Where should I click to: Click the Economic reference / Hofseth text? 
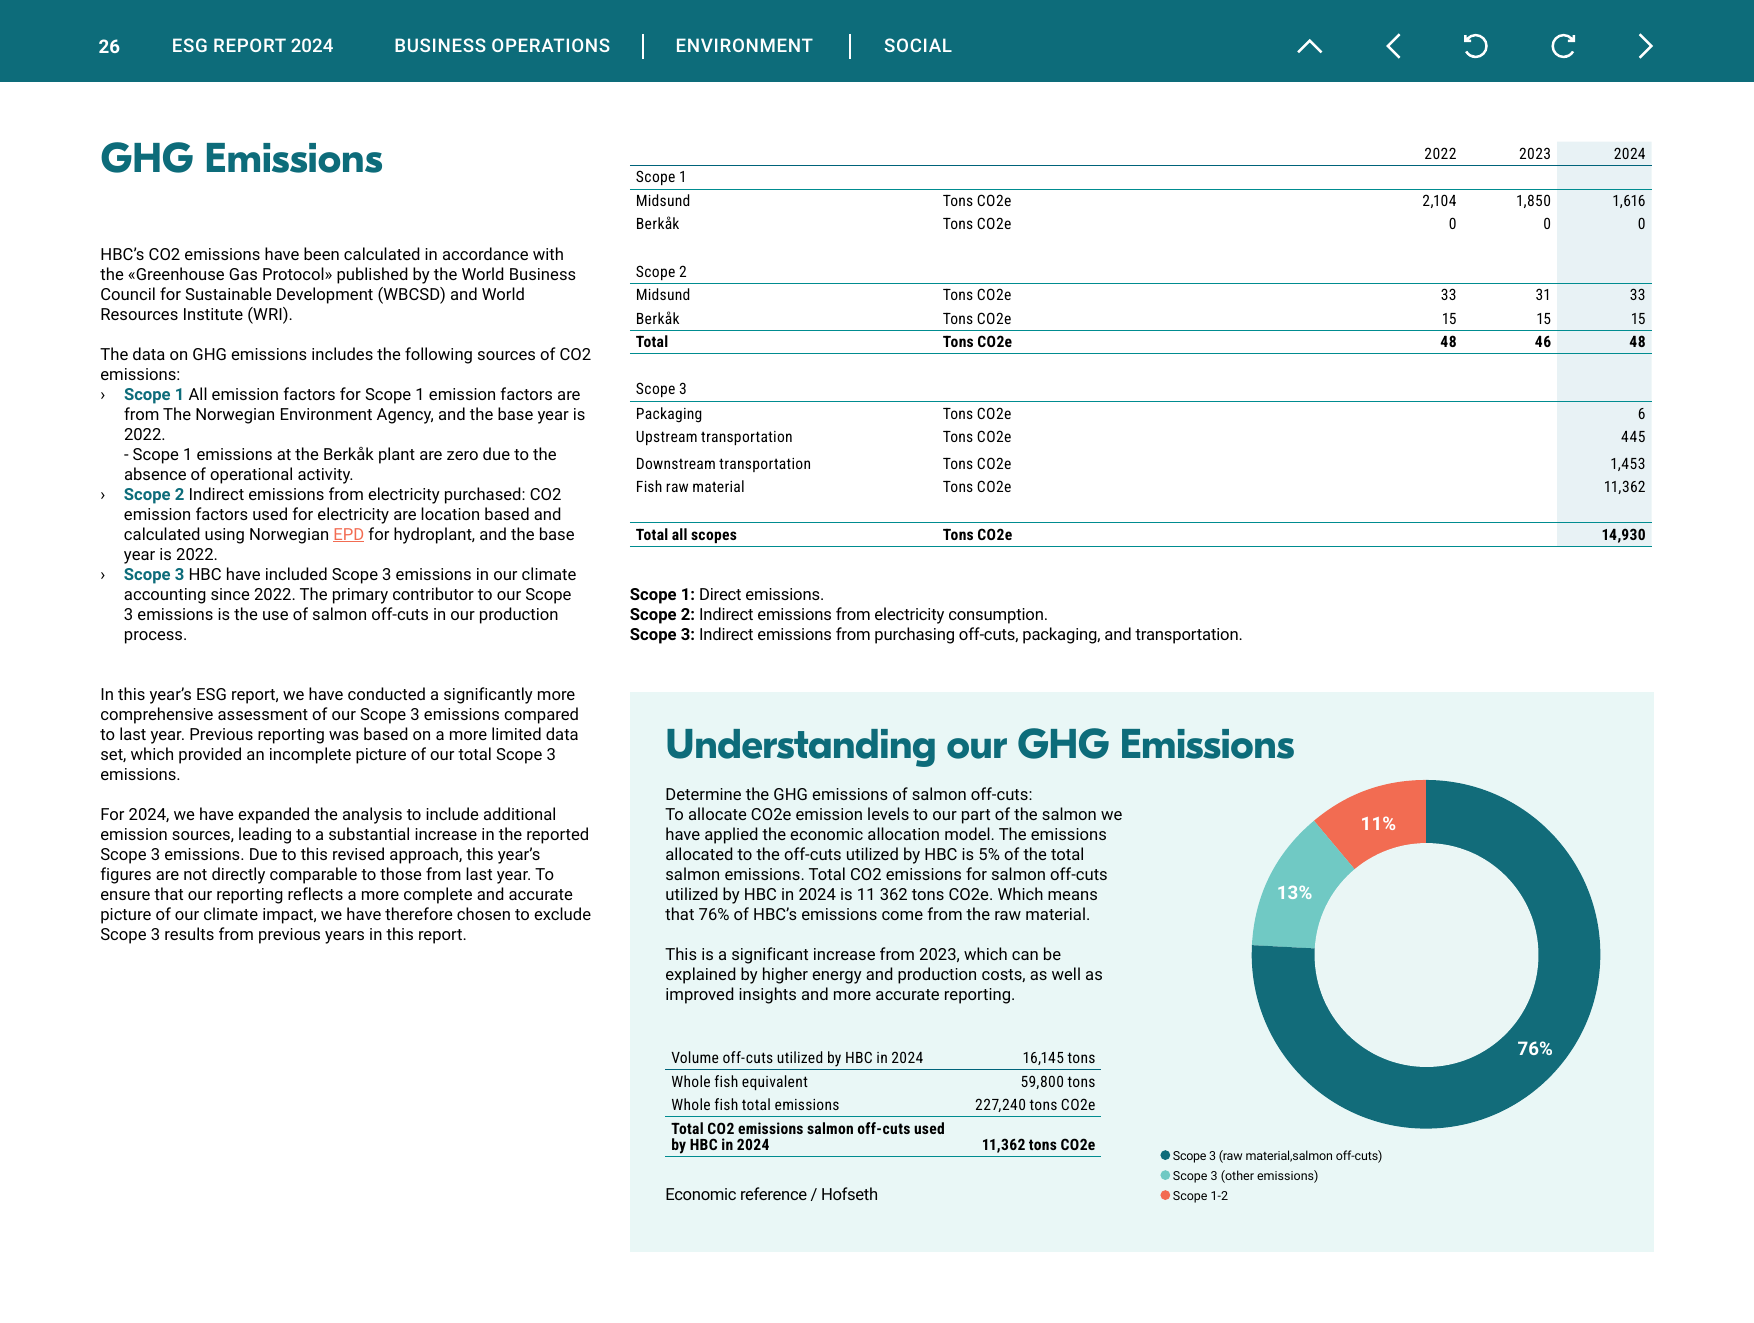[771, 1195]
